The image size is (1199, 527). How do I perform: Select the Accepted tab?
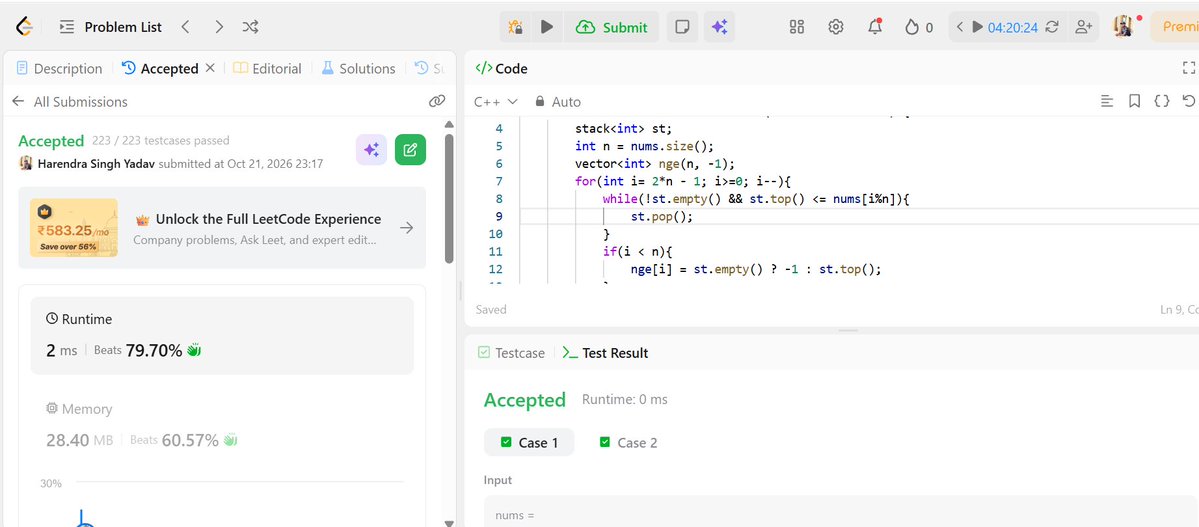pos(161,68)
